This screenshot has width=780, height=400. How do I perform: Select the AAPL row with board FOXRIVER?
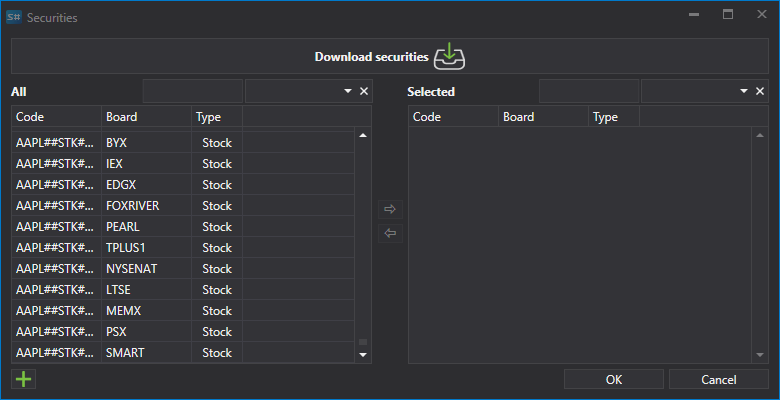pos(183,205)
